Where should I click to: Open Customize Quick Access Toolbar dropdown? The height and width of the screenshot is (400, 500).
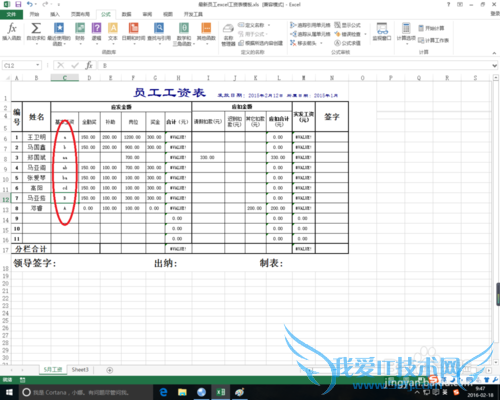[59, 4]
